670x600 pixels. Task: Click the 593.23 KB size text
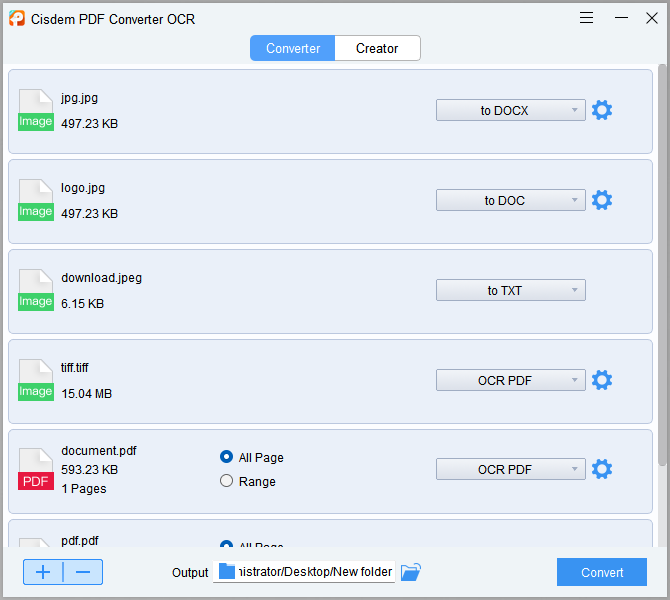tap(89, 470)
